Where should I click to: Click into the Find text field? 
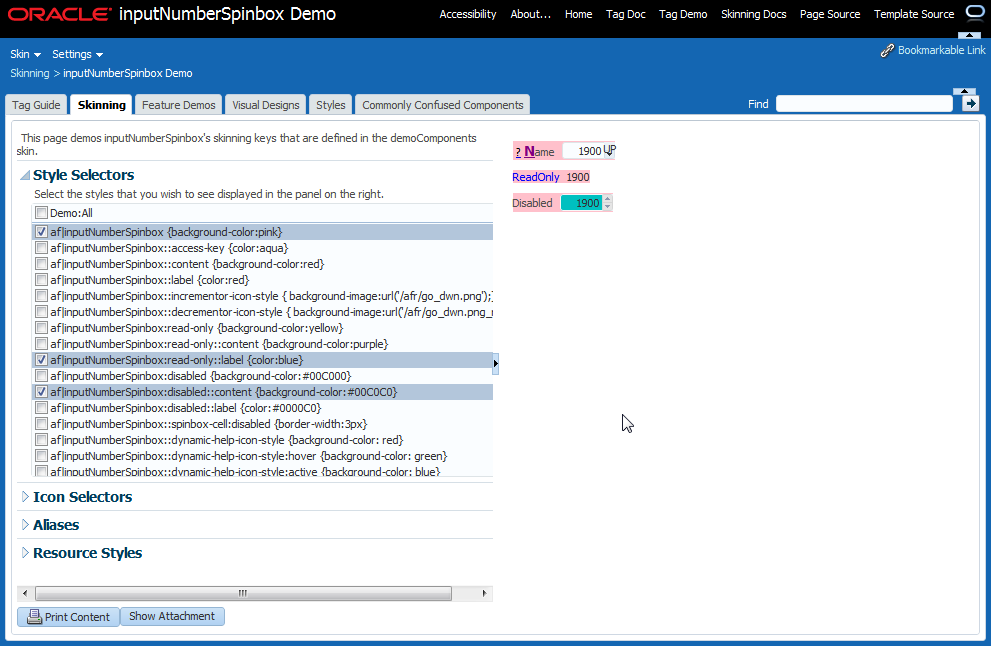(864, 104)
